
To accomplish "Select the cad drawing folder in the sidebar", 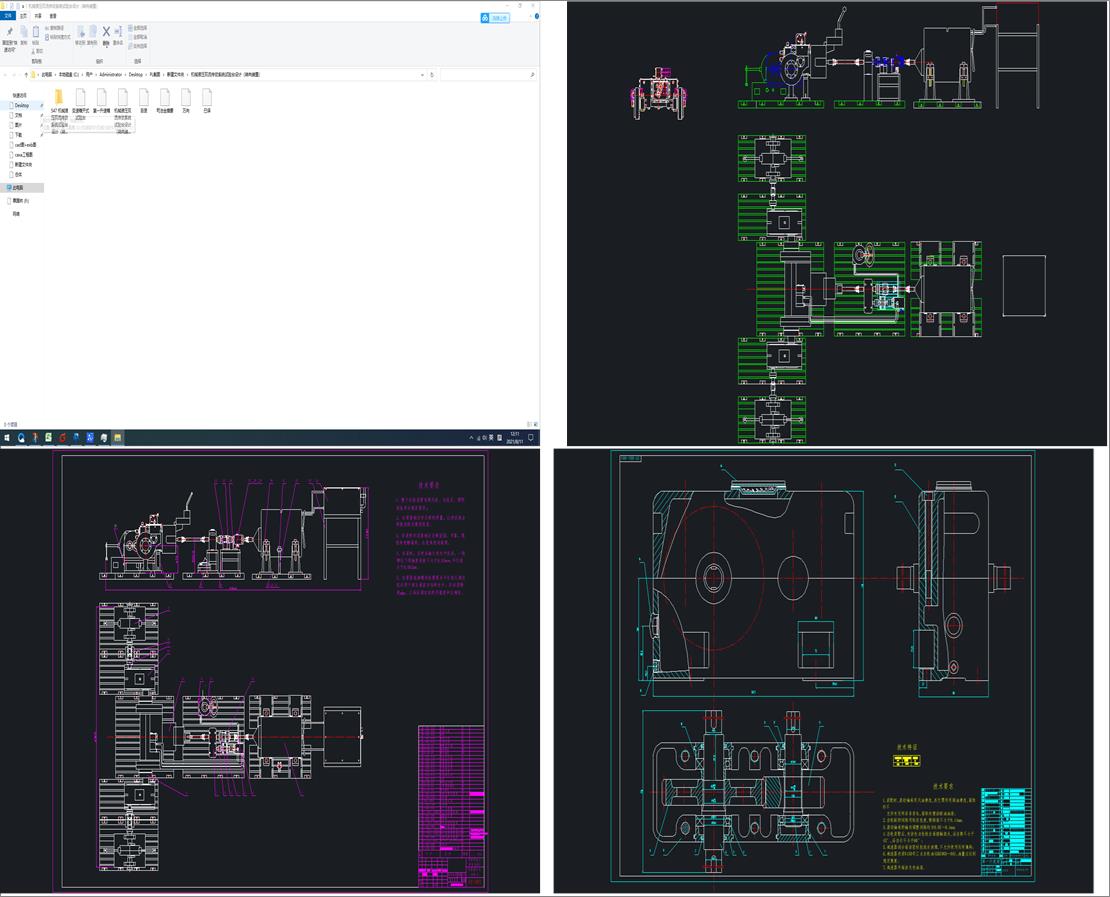I will pyautogui.click(x=21, y=144).
